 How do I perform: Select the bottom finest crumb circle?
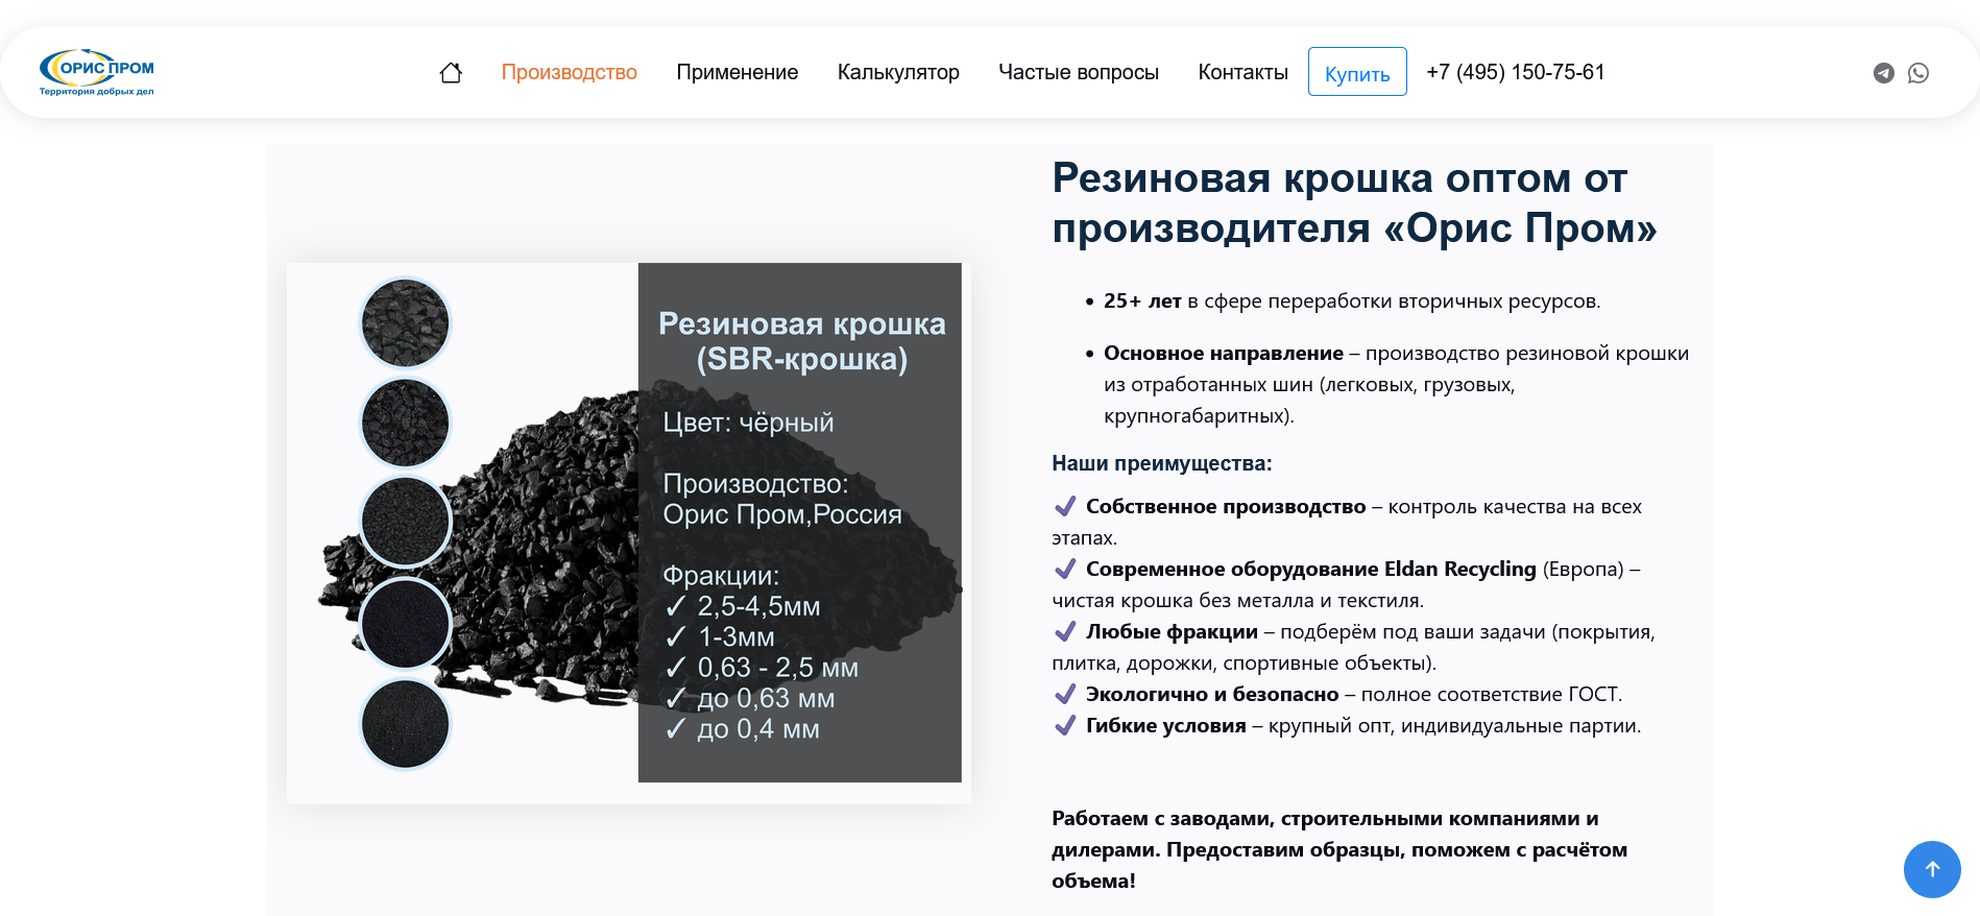click(405, 723)
